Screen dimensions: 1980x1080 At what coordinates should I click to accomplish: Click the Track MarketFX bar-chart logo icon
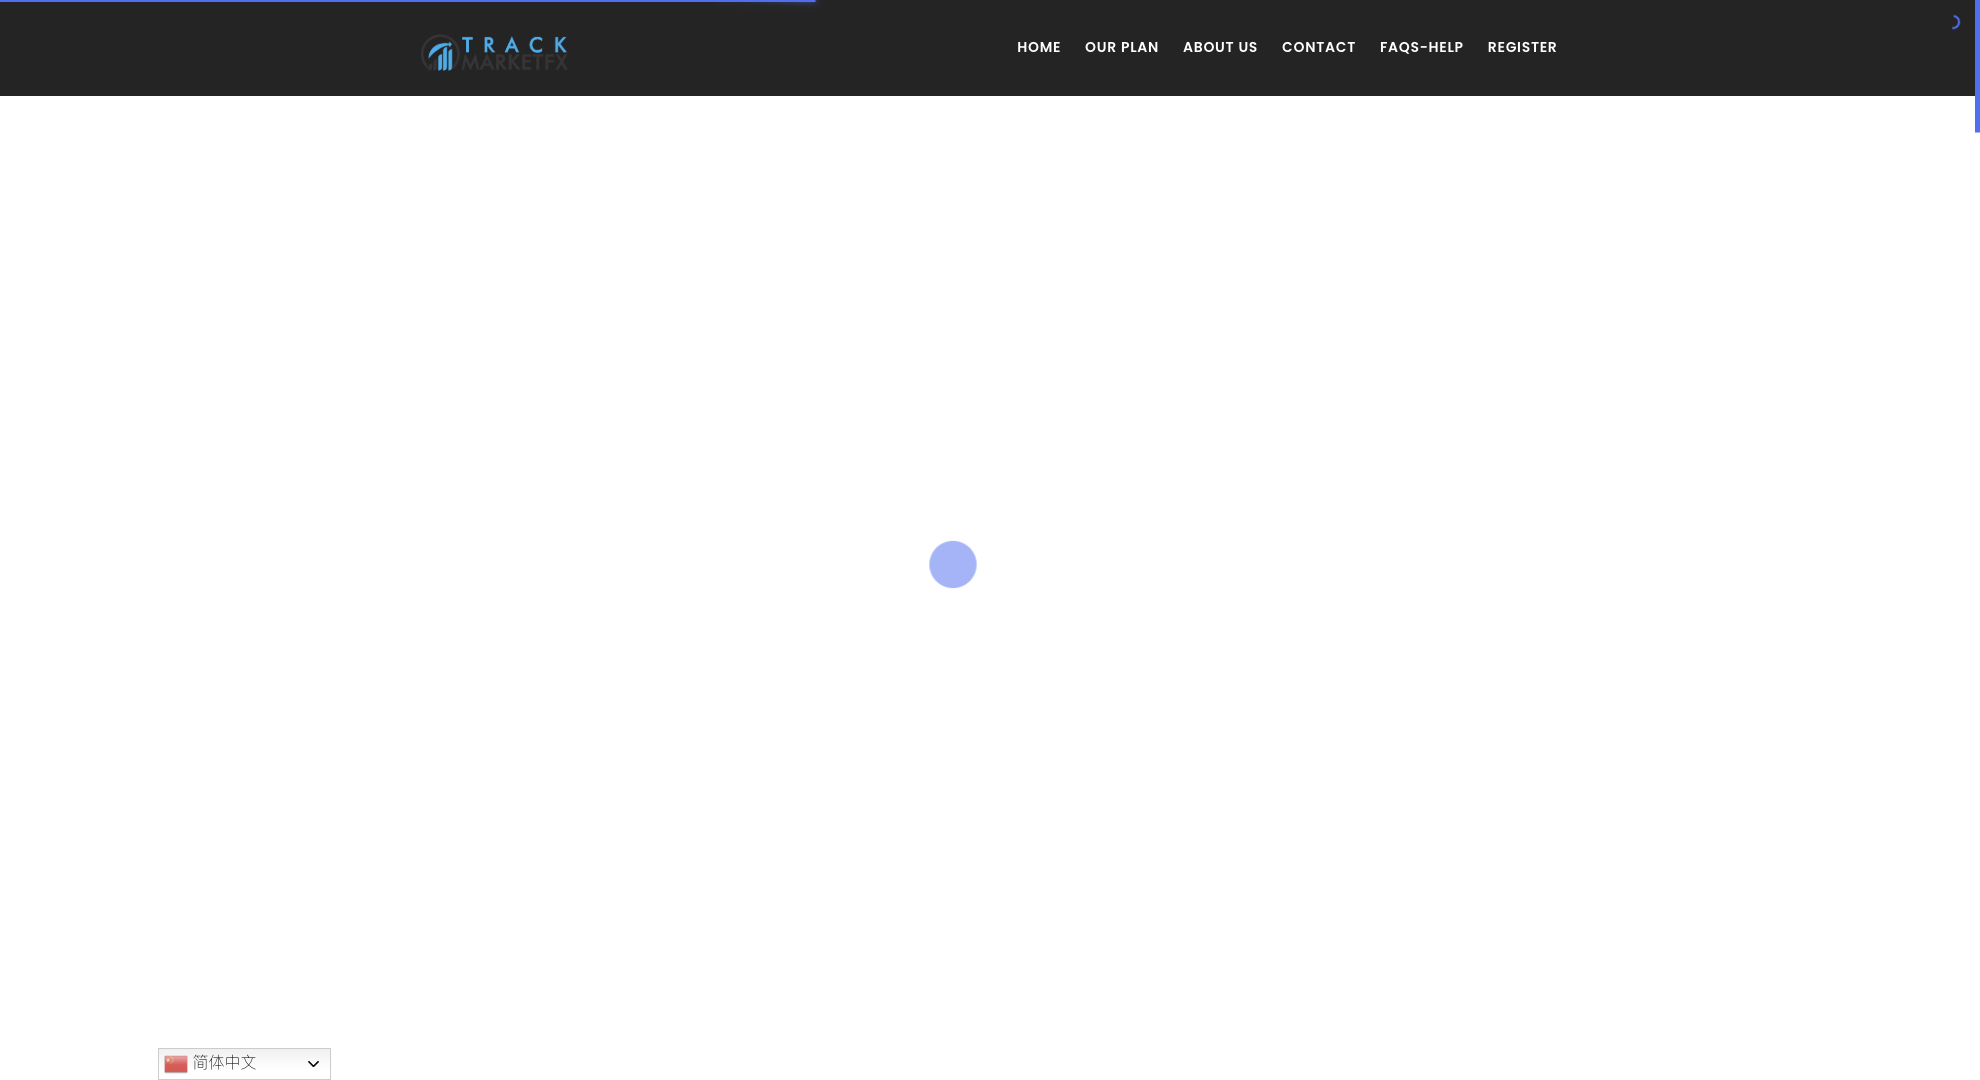point(440,54)
